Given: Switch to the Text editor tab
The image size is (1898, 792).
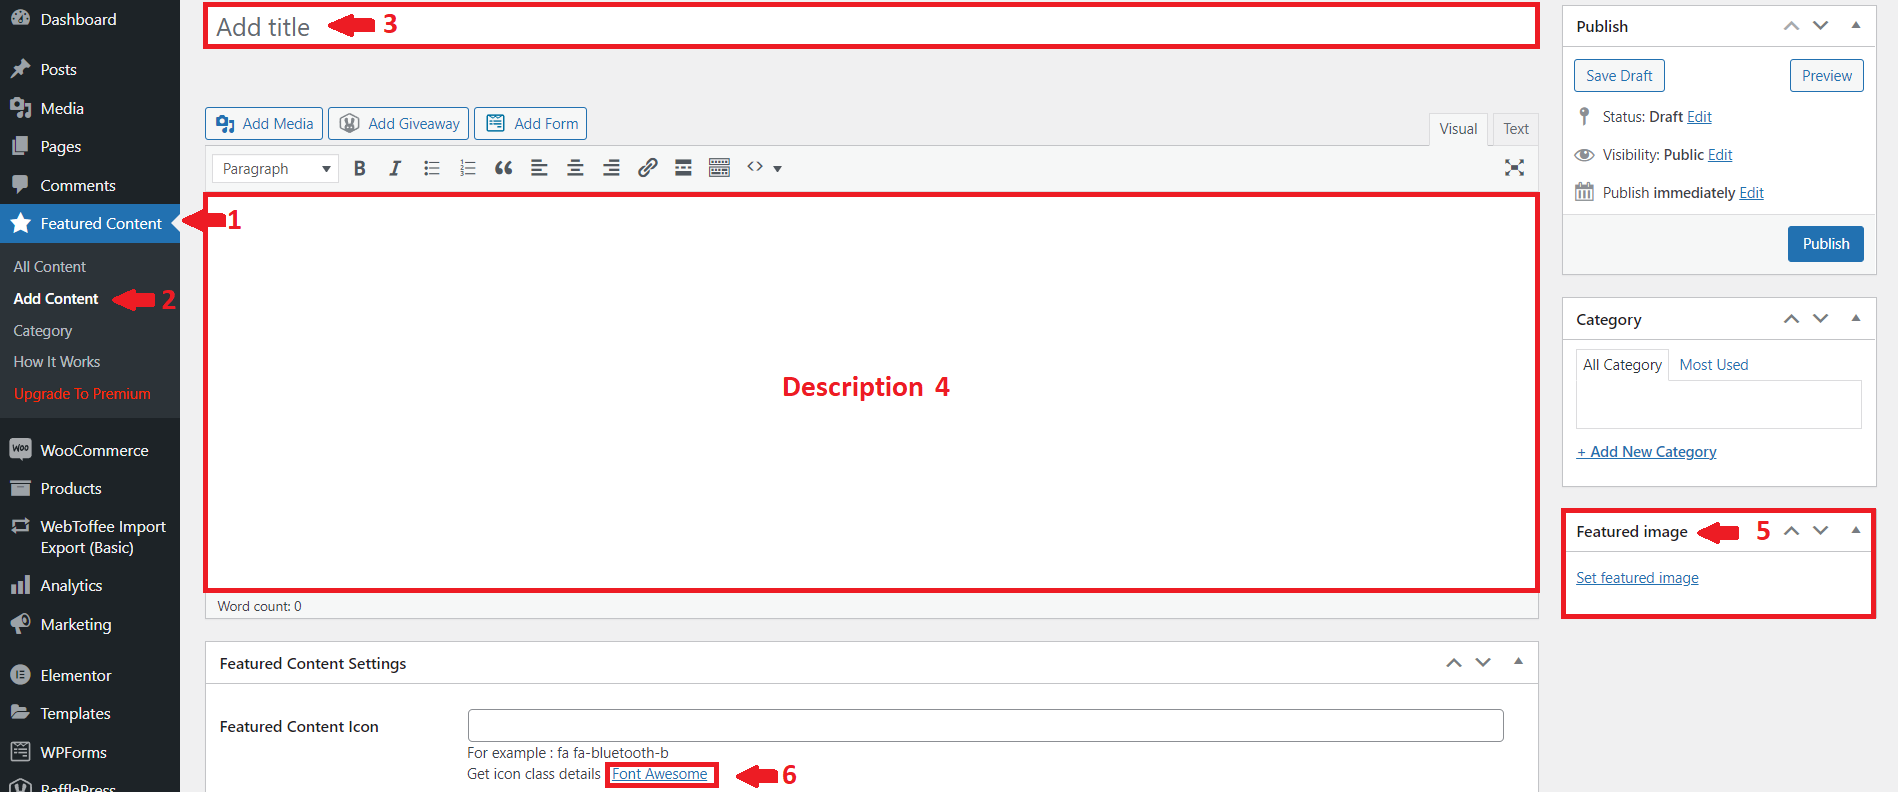Looking at the screenshot, I should click(1516, 129).
